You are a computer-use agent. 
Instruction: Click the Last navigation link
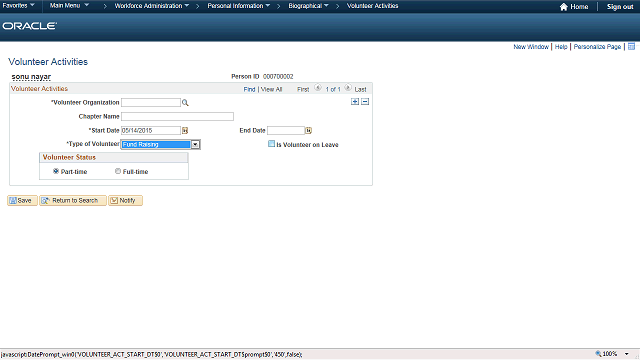point(360,89)
